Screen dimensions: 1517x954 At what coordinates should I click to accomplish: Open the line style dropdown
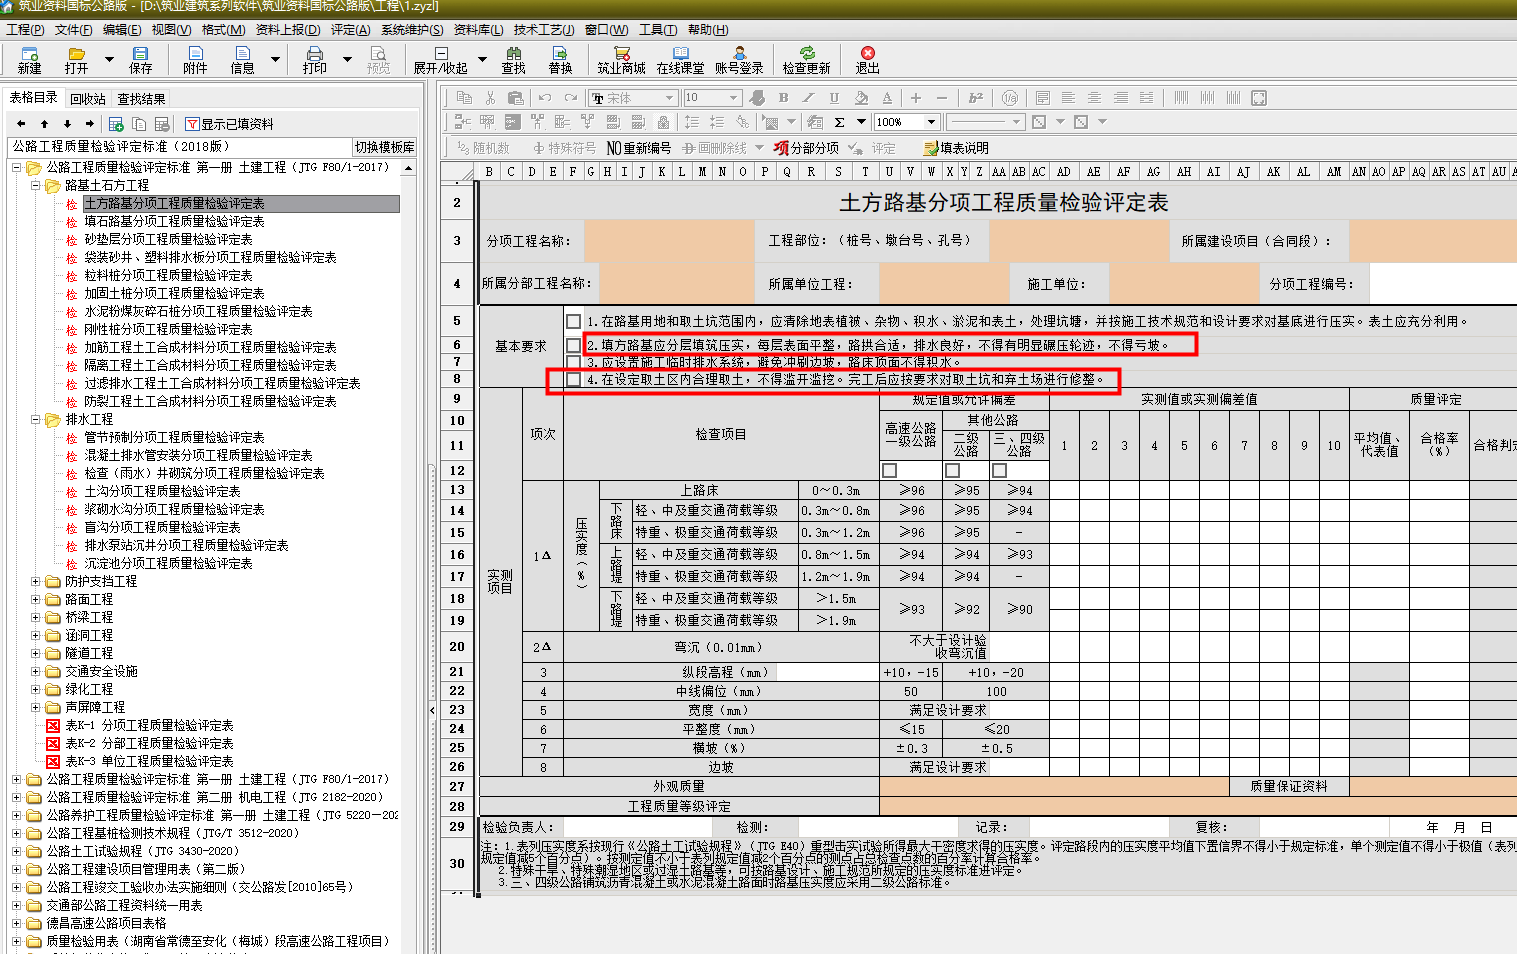(x=1017, y=122)
